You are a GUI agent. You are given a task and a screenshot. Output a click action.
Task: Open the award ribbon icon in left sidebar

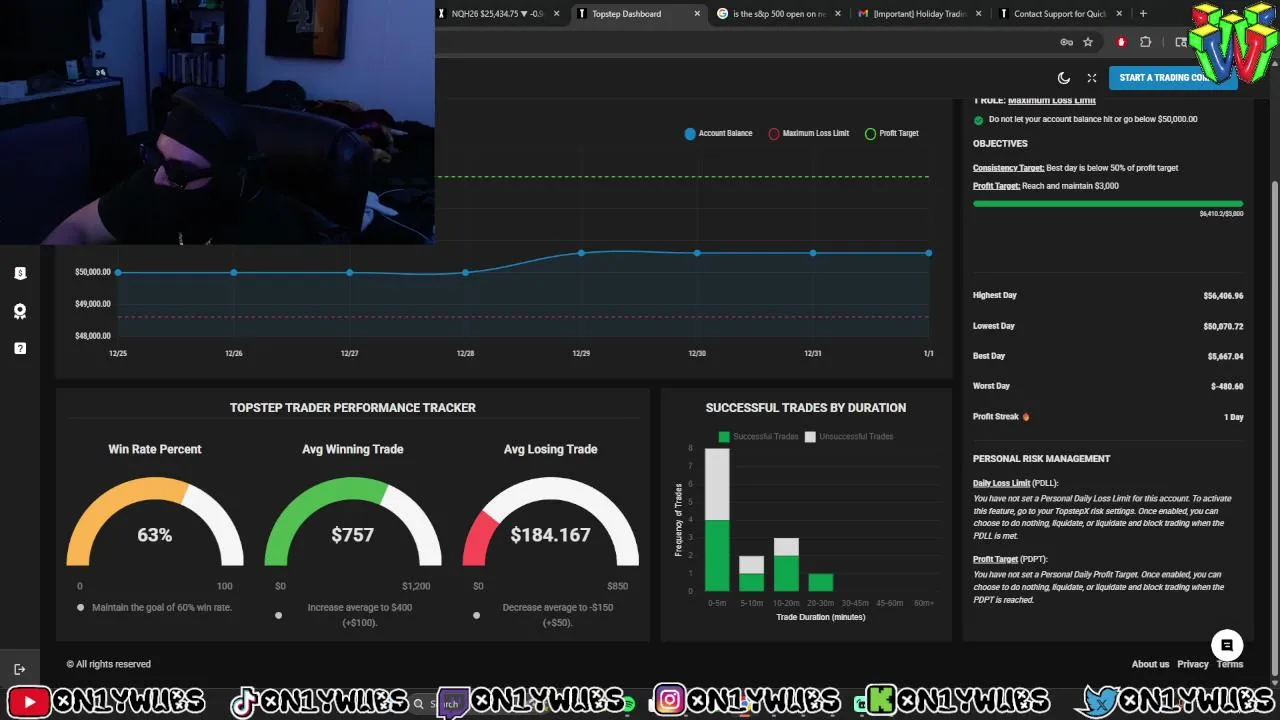click(20, 311)
